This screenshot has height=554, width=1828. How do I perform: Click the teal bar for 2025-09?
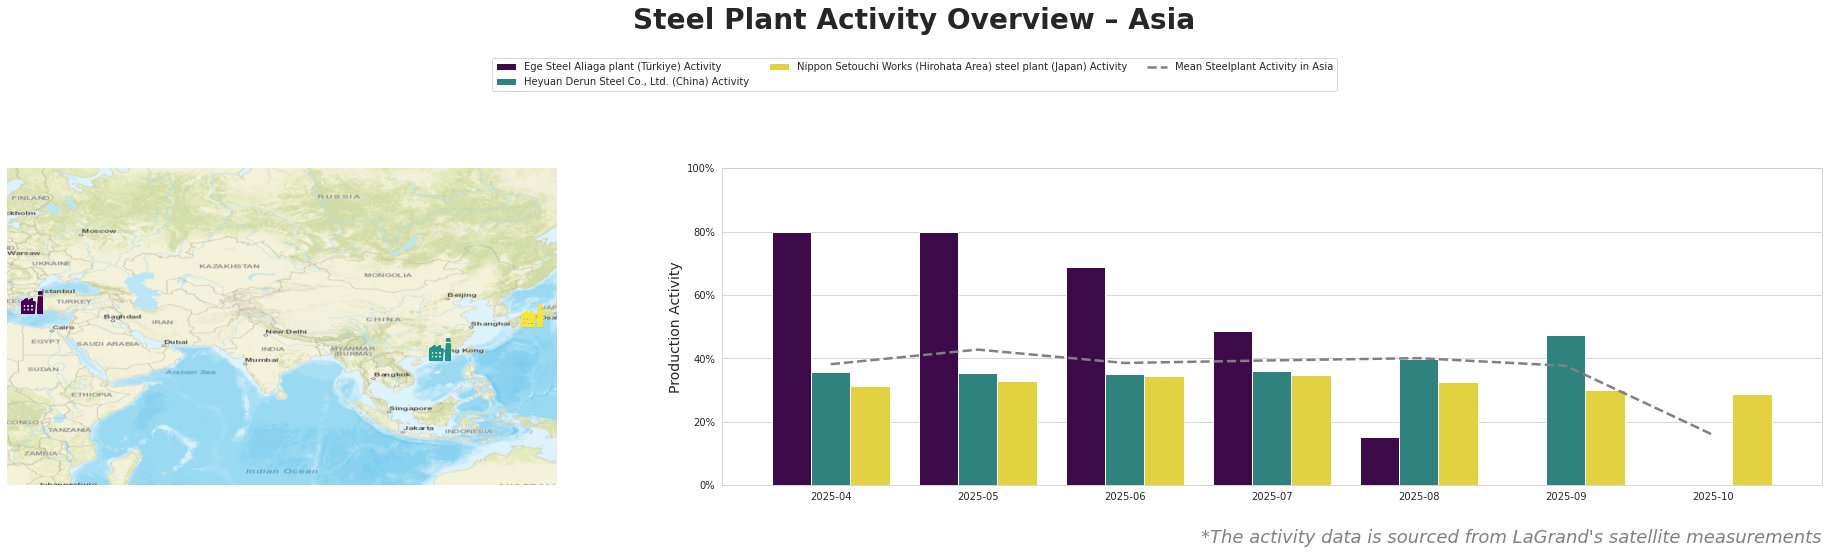(1565, 410)
